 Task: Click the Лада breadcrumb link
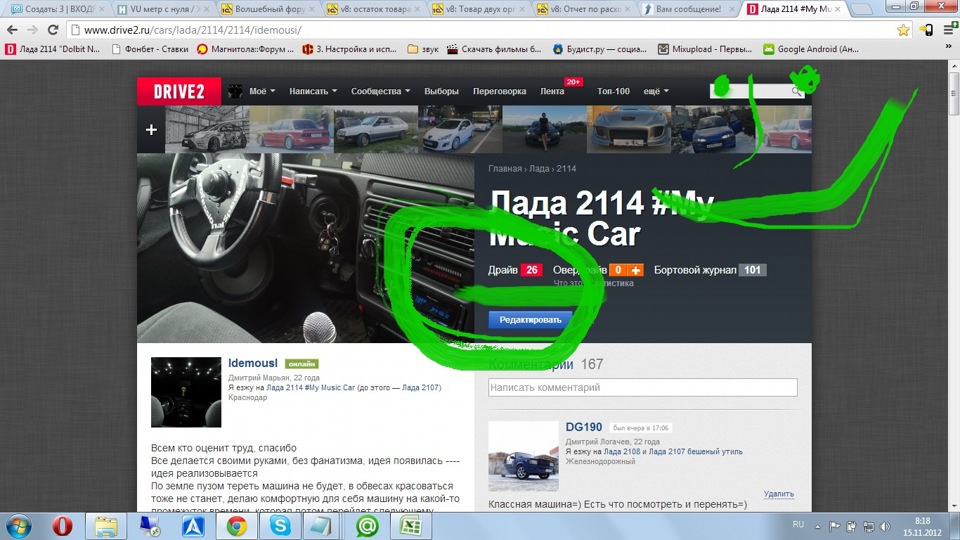coord(539,168)
